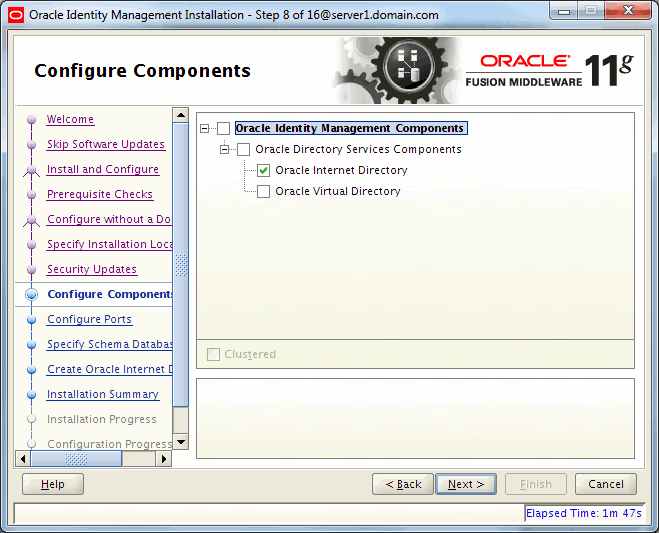The height and width of the screenshot is (533, 659).
Task: Open the Configure Ports step
Action: [90, 319]
